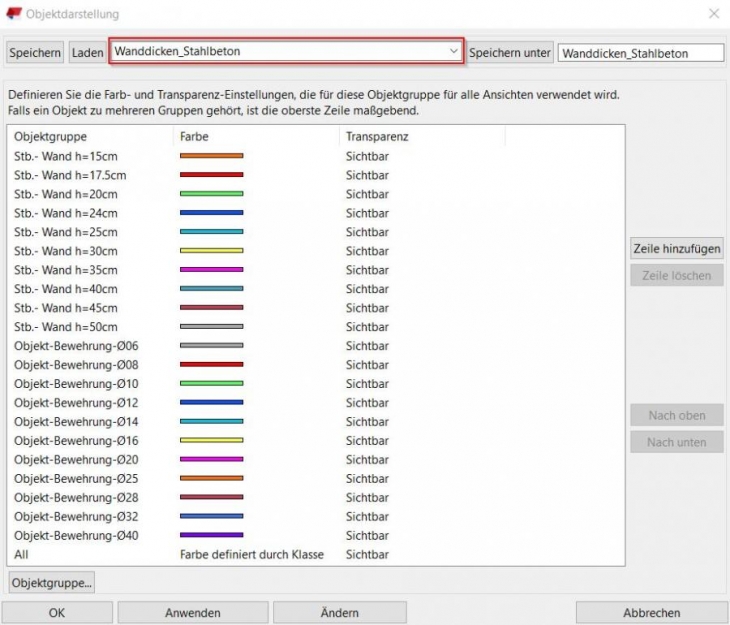Click the Objektdarstellung app icon in title bar
The height and width of the screenshot is (625, 730).
[x=13, y=14]
